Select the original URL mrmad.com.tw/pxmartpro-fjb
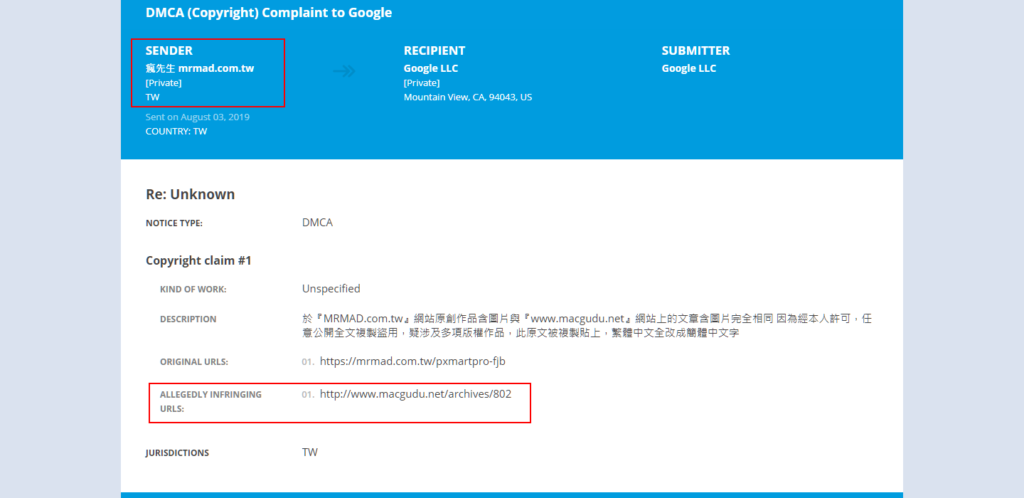Image resolution: width=1024 pixels, height=498 pixels. [413, 361]
